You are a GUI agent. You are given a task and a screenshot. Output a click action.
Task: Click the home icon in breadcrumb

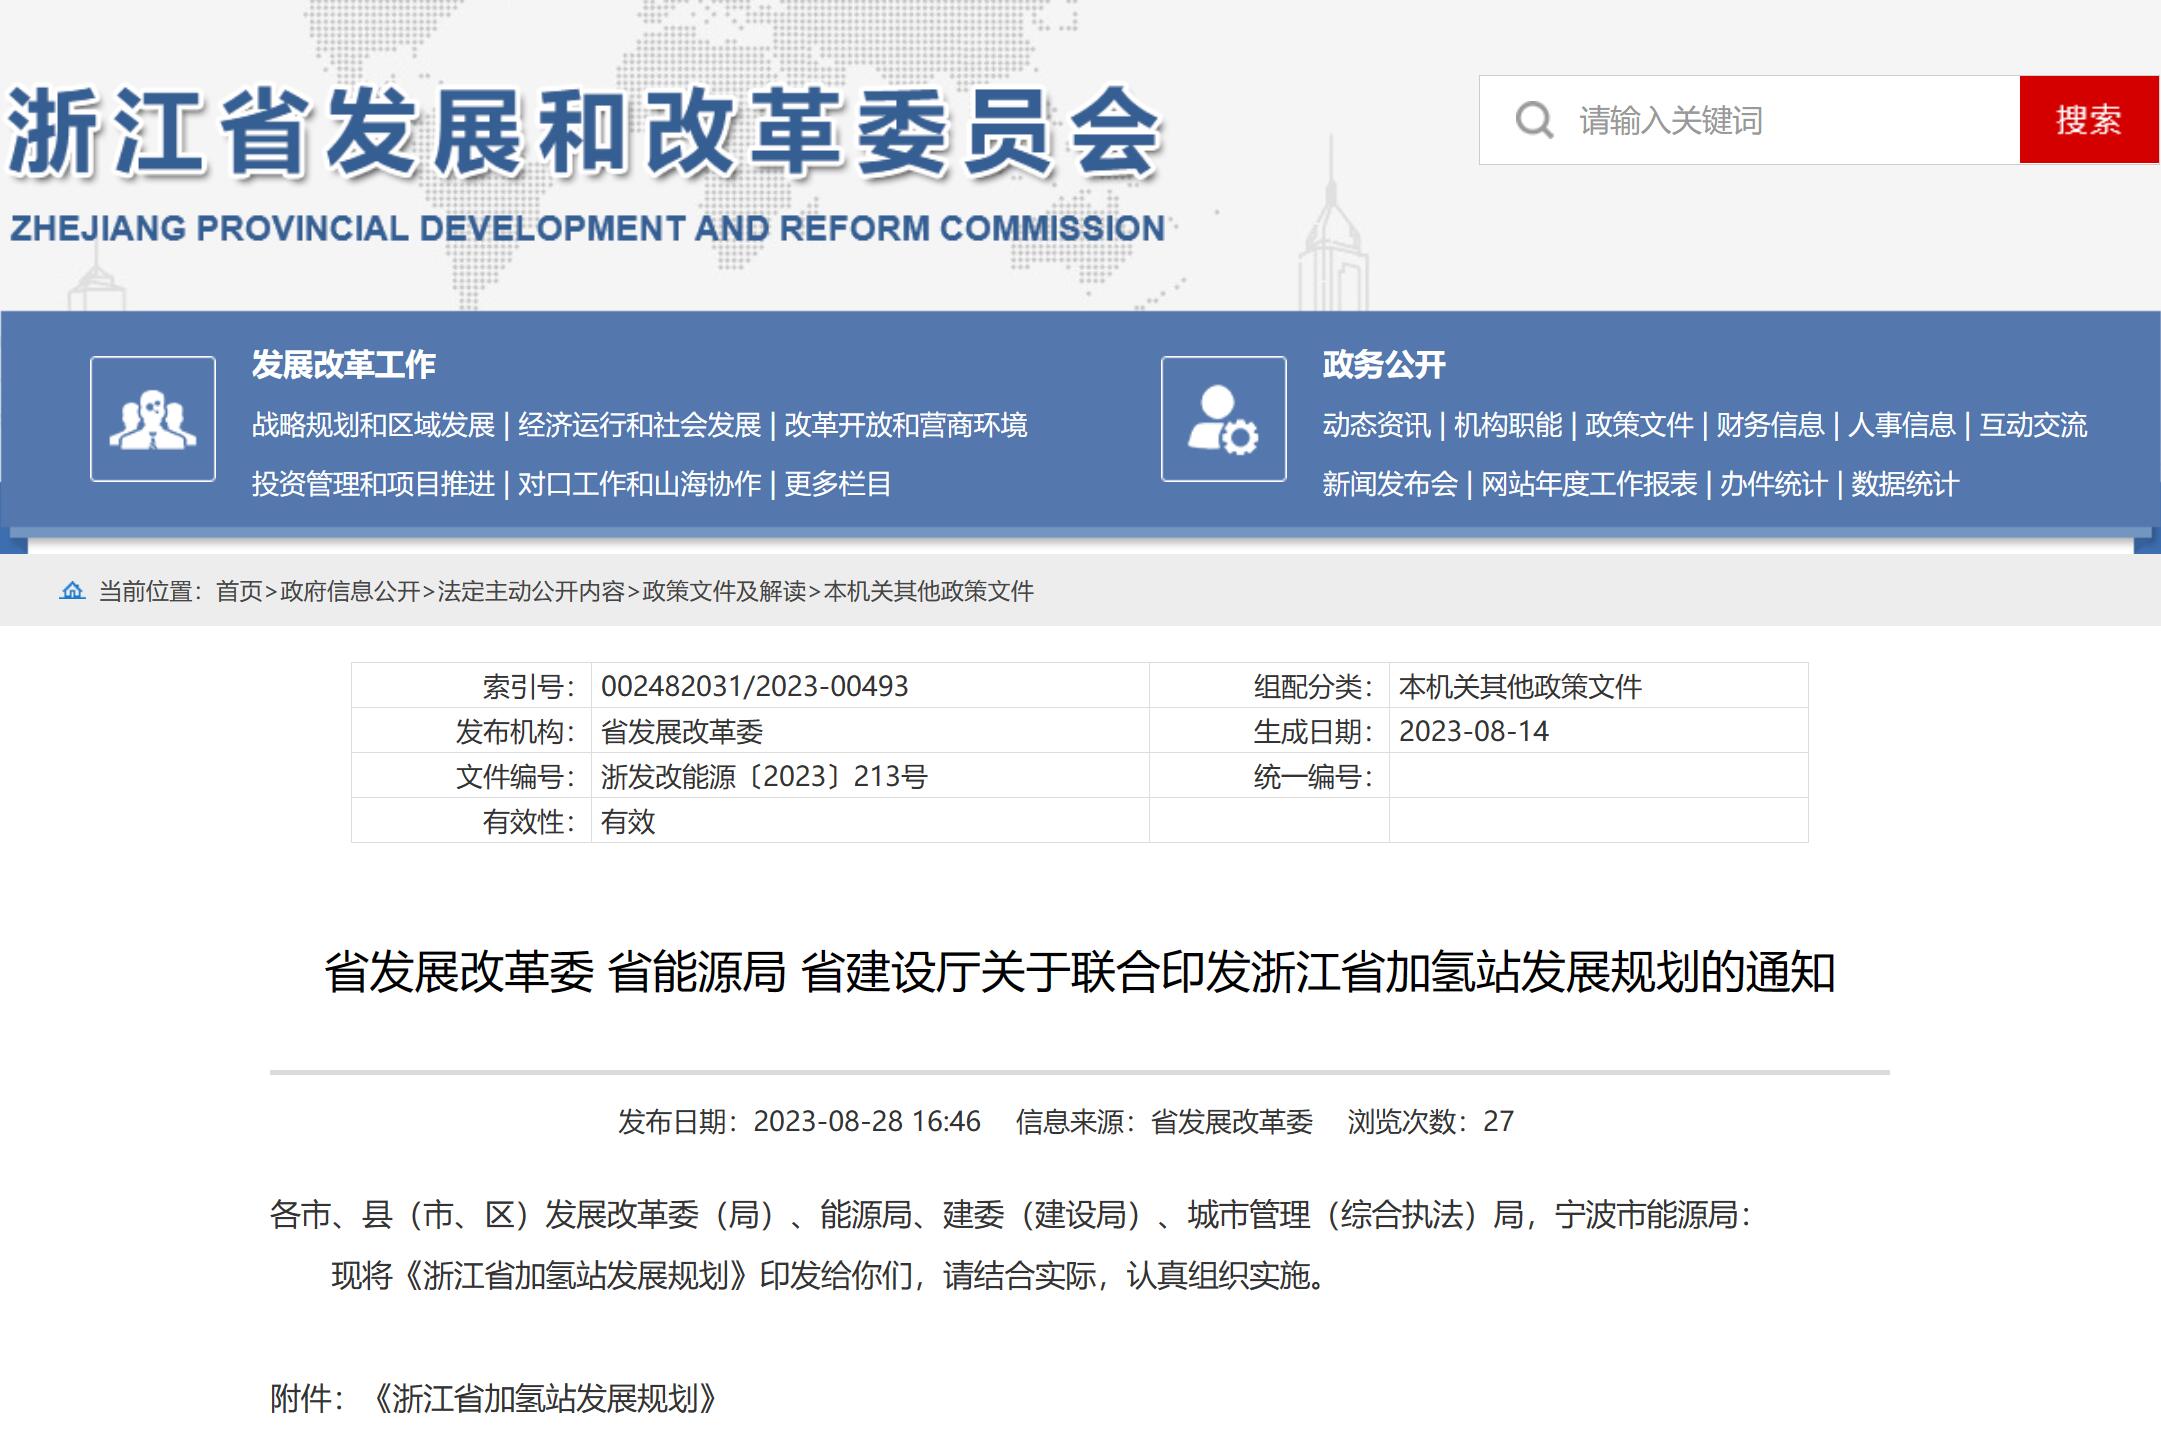(x=72, y=591)
